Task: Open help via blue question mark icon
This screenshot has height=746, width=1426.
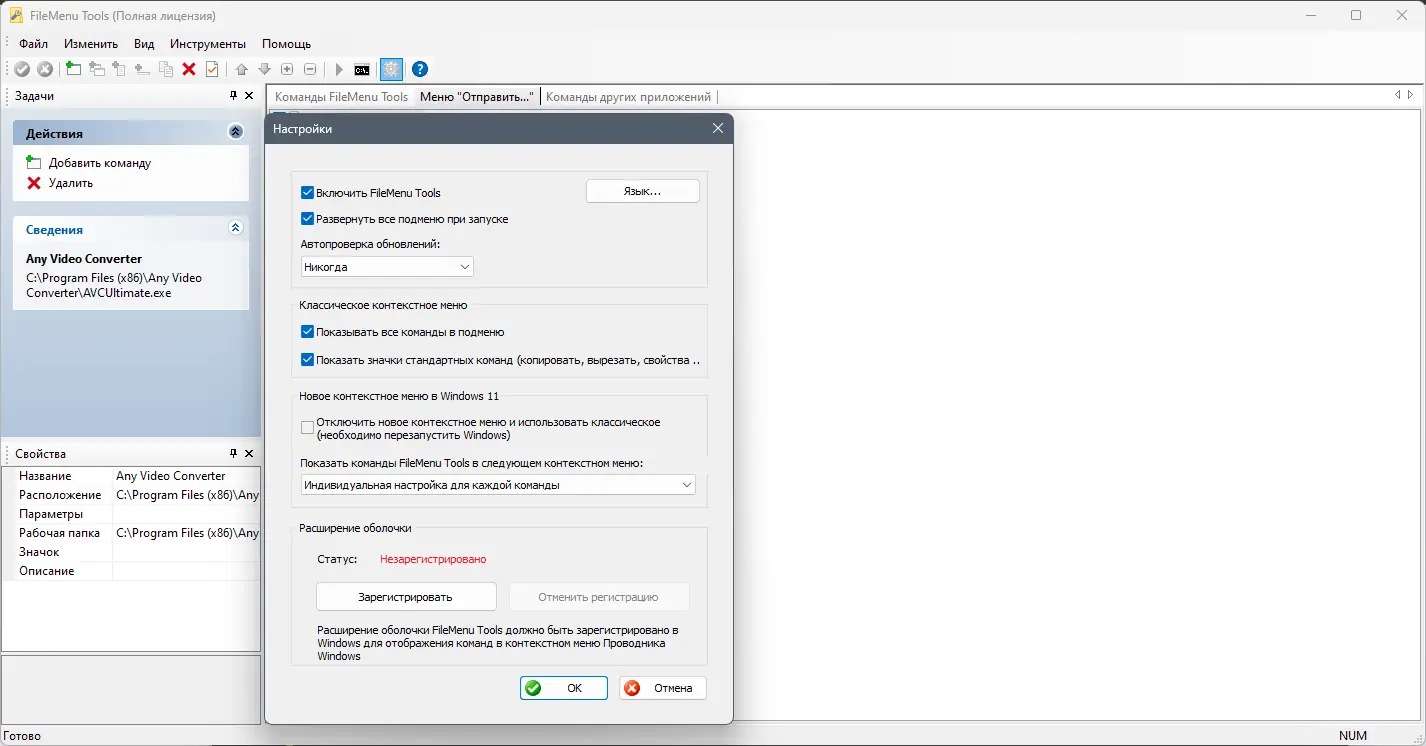Action: click(x=420, y=69)
